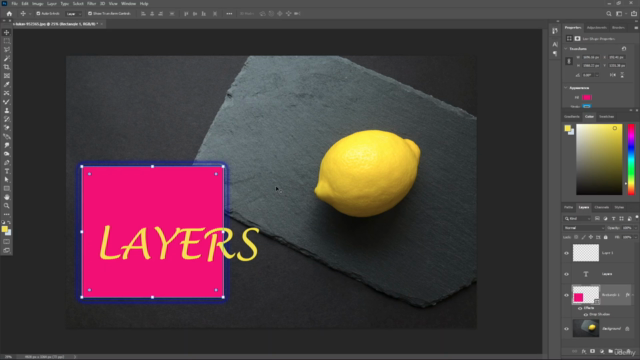
Task: Open the Kind filter dropdown
Action: (x=578, y=219)
